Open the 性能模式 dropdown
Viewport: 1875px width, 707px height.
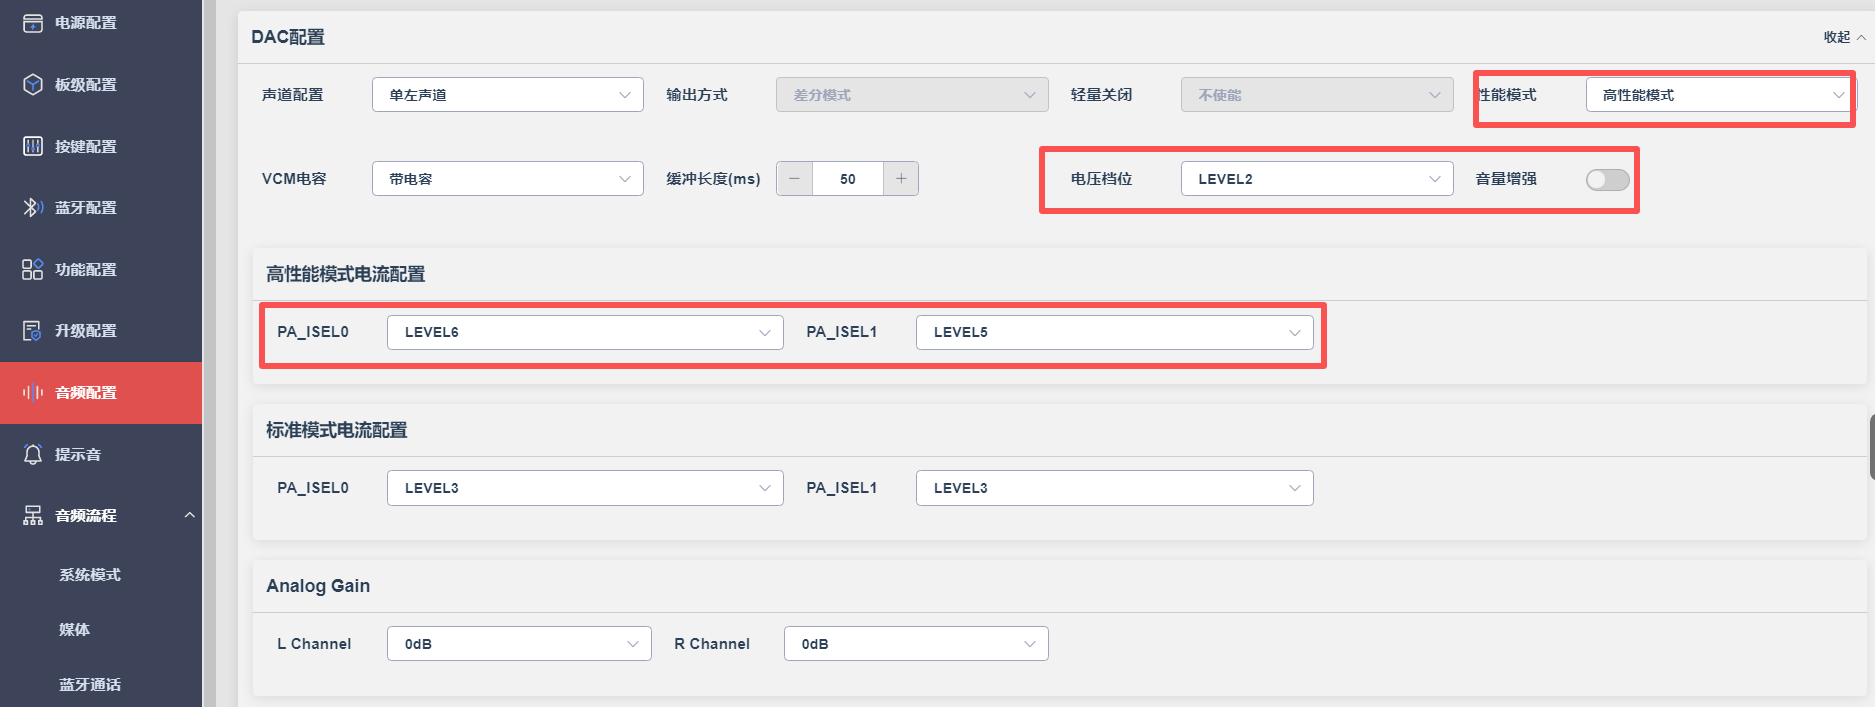pos(1720,95)
